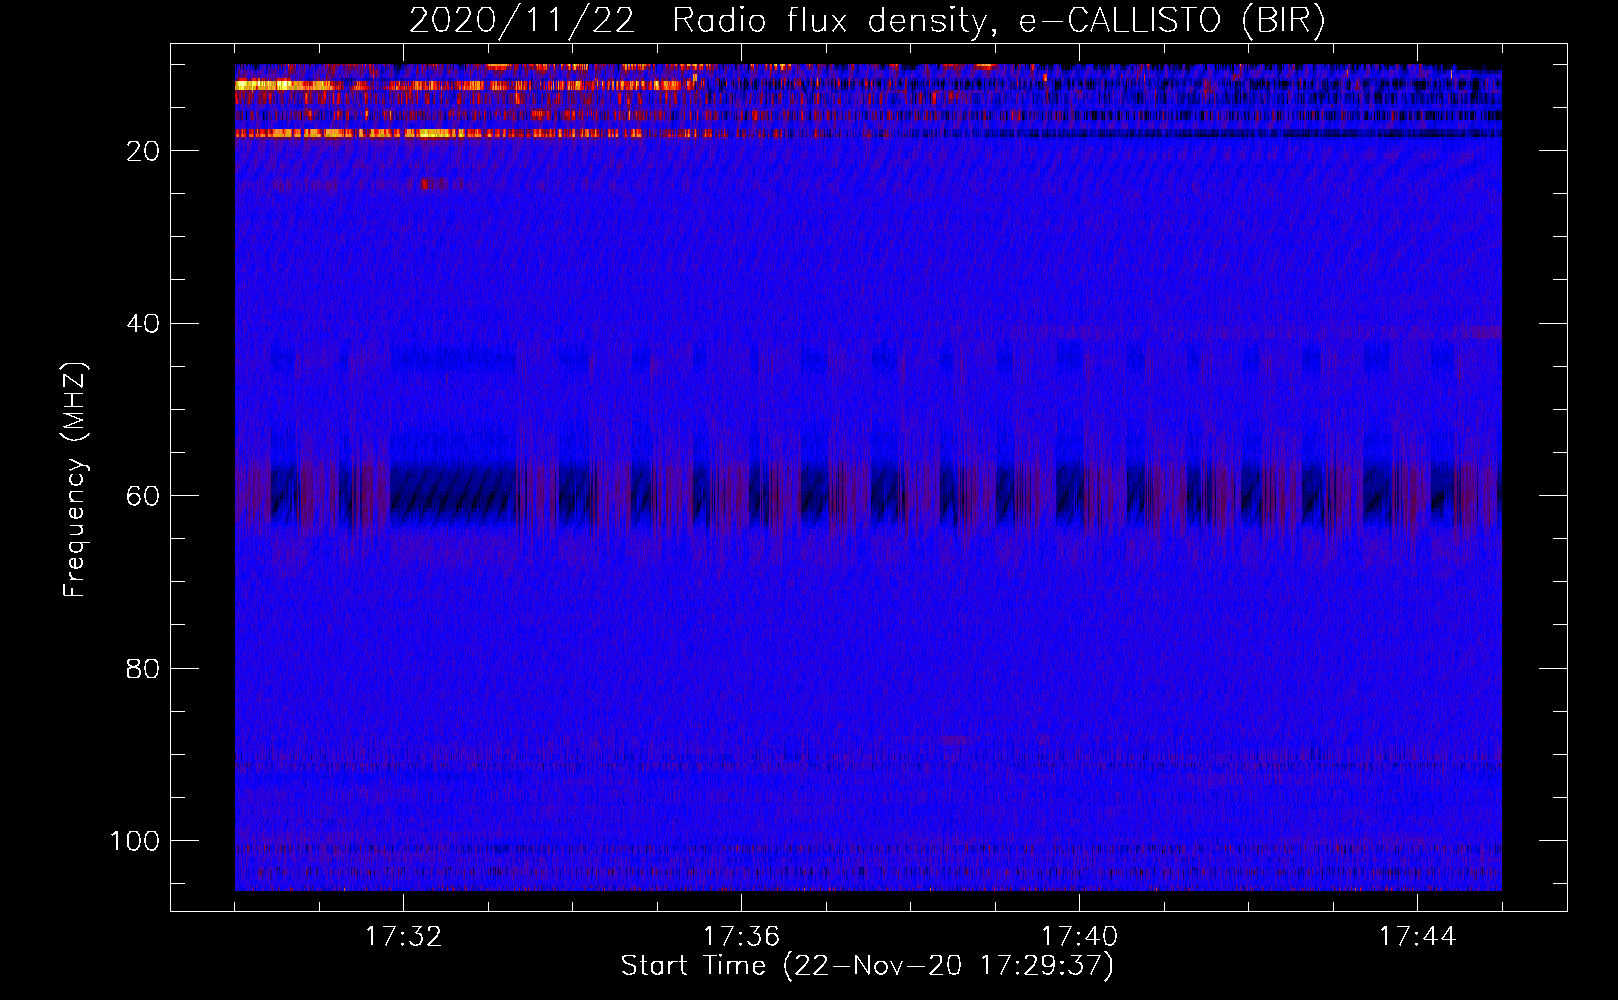Click the 80 frequency tick label

pyautogui.click(x=143, y=669)
